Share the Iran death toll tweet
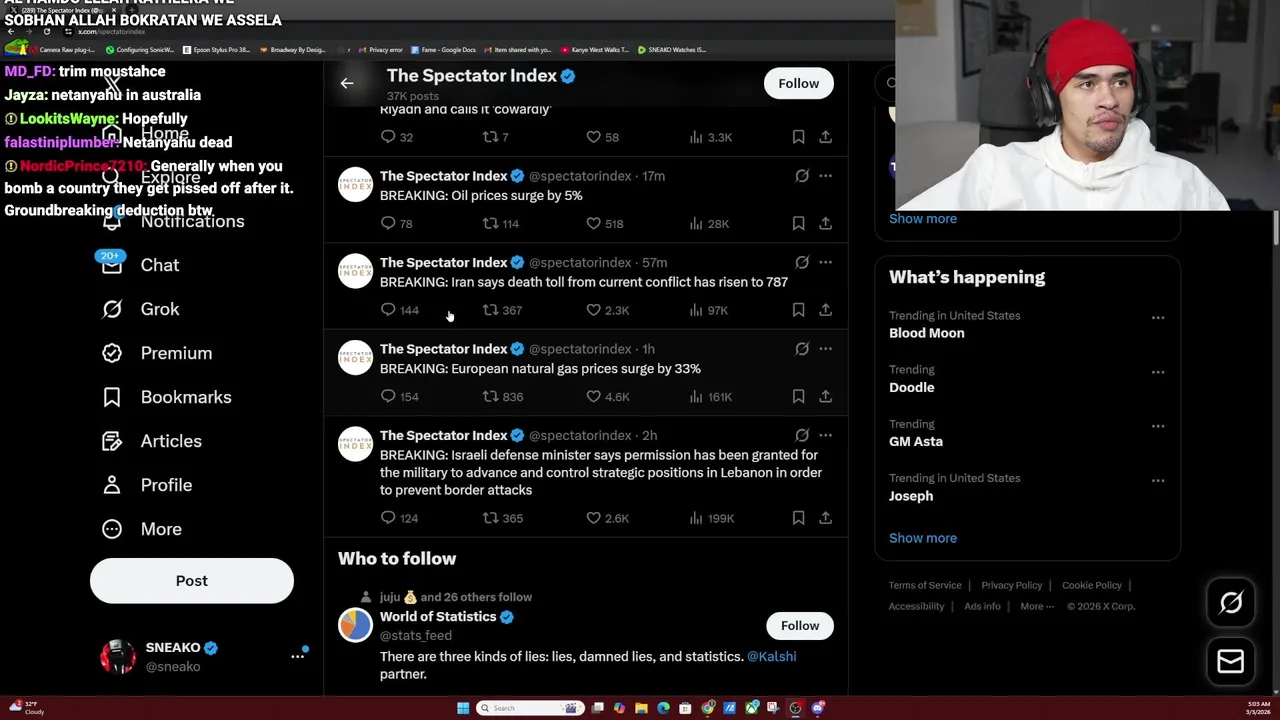 point(825,310)
